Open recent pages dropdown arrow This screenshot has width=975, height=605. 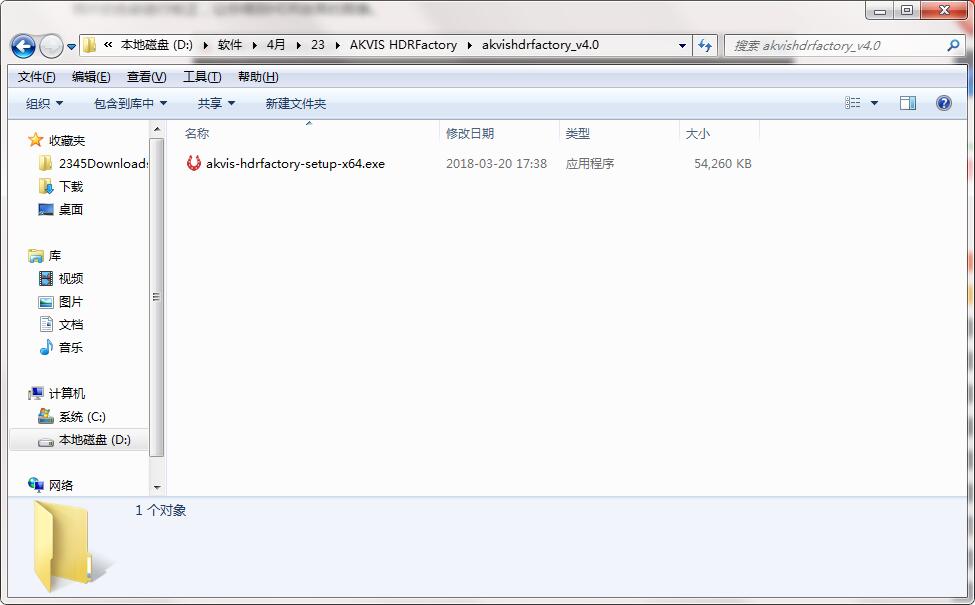tap(71, 47)
